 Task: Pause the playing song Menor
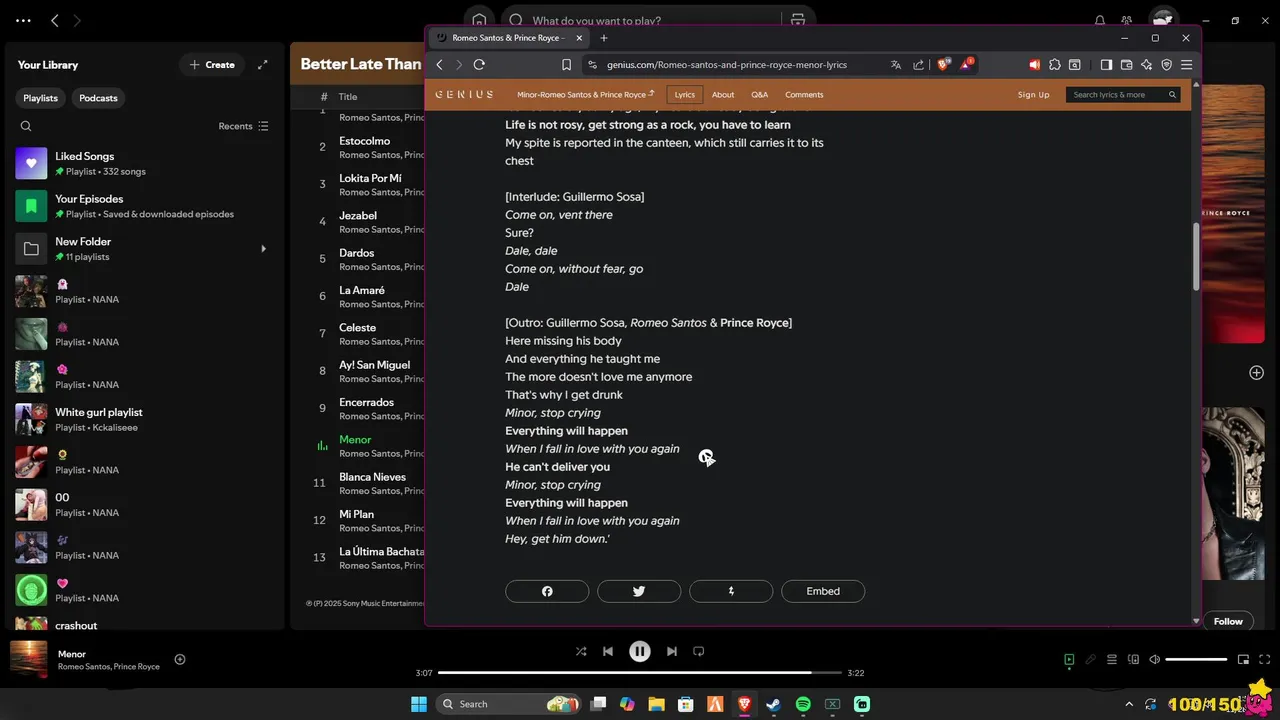pyautogui.click(x=640, y=651)
